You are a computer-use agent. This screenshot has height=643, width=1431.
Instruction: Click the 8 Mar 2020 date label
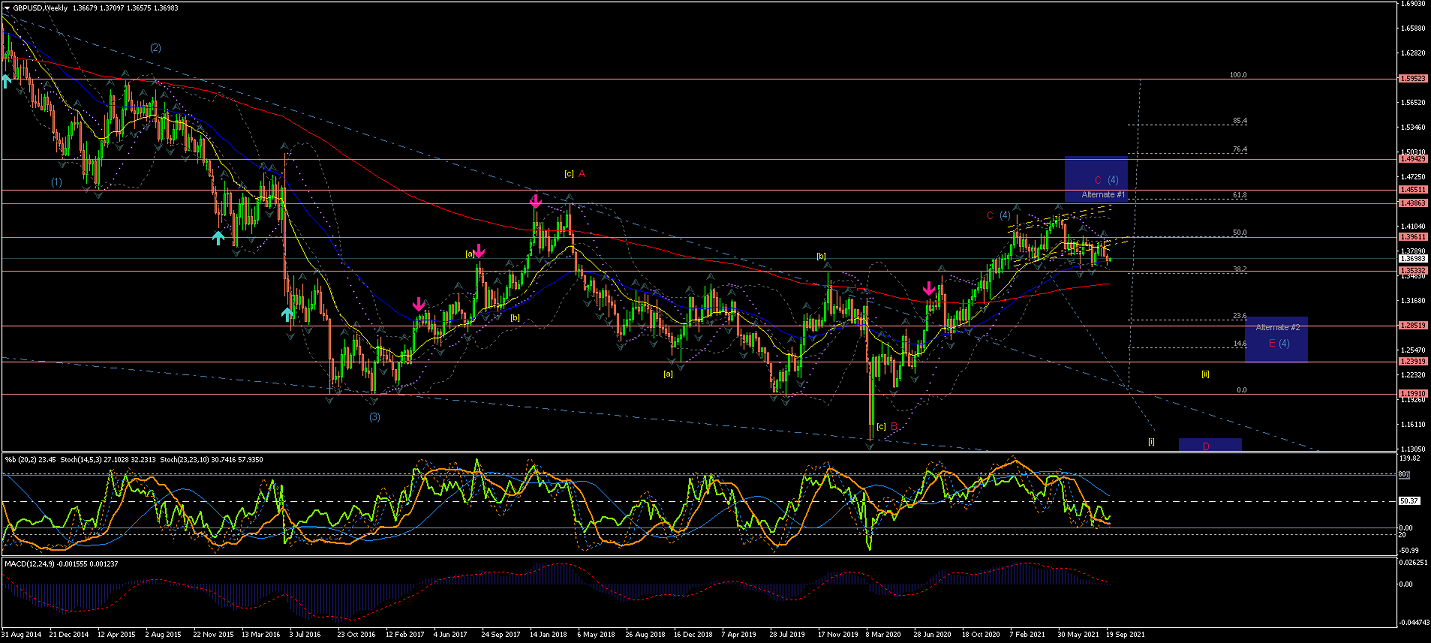coord(884,634)
